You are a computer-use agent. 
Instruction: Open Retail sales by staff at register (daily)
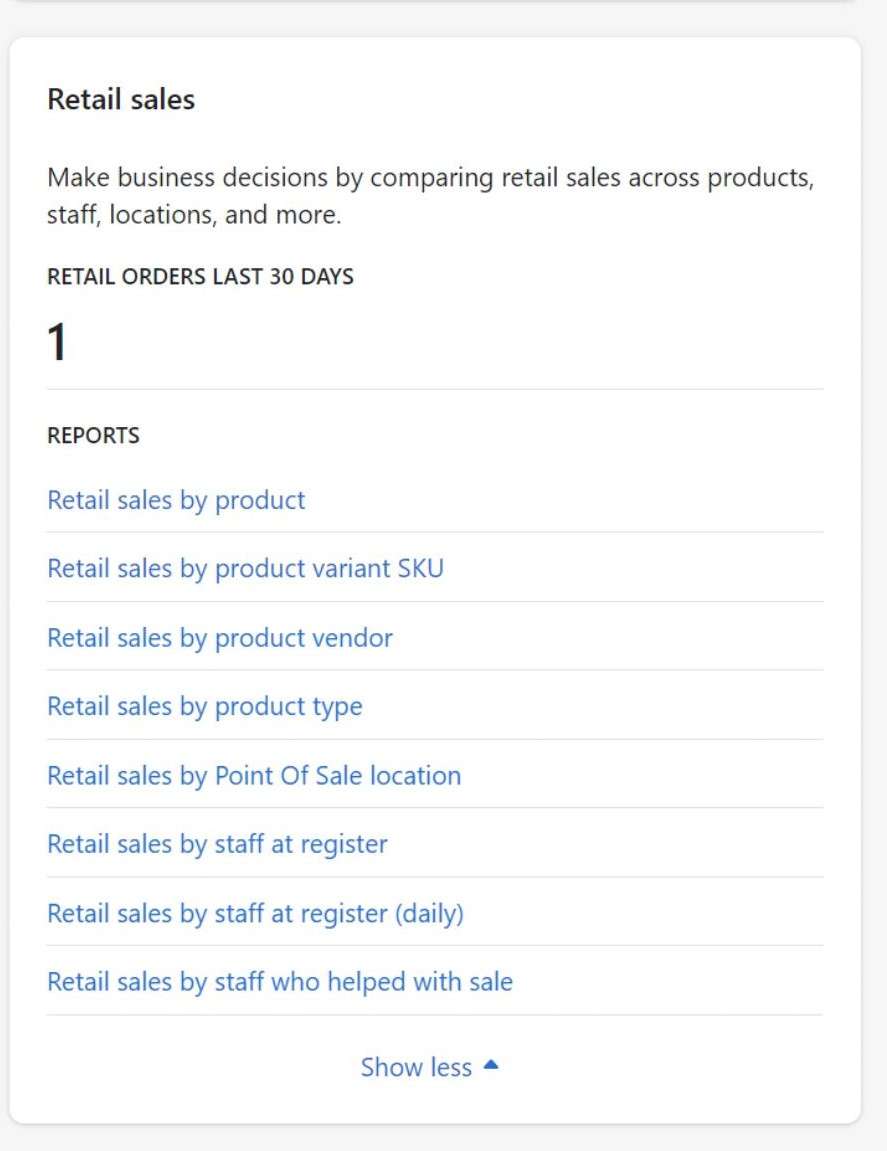[256, 913]
